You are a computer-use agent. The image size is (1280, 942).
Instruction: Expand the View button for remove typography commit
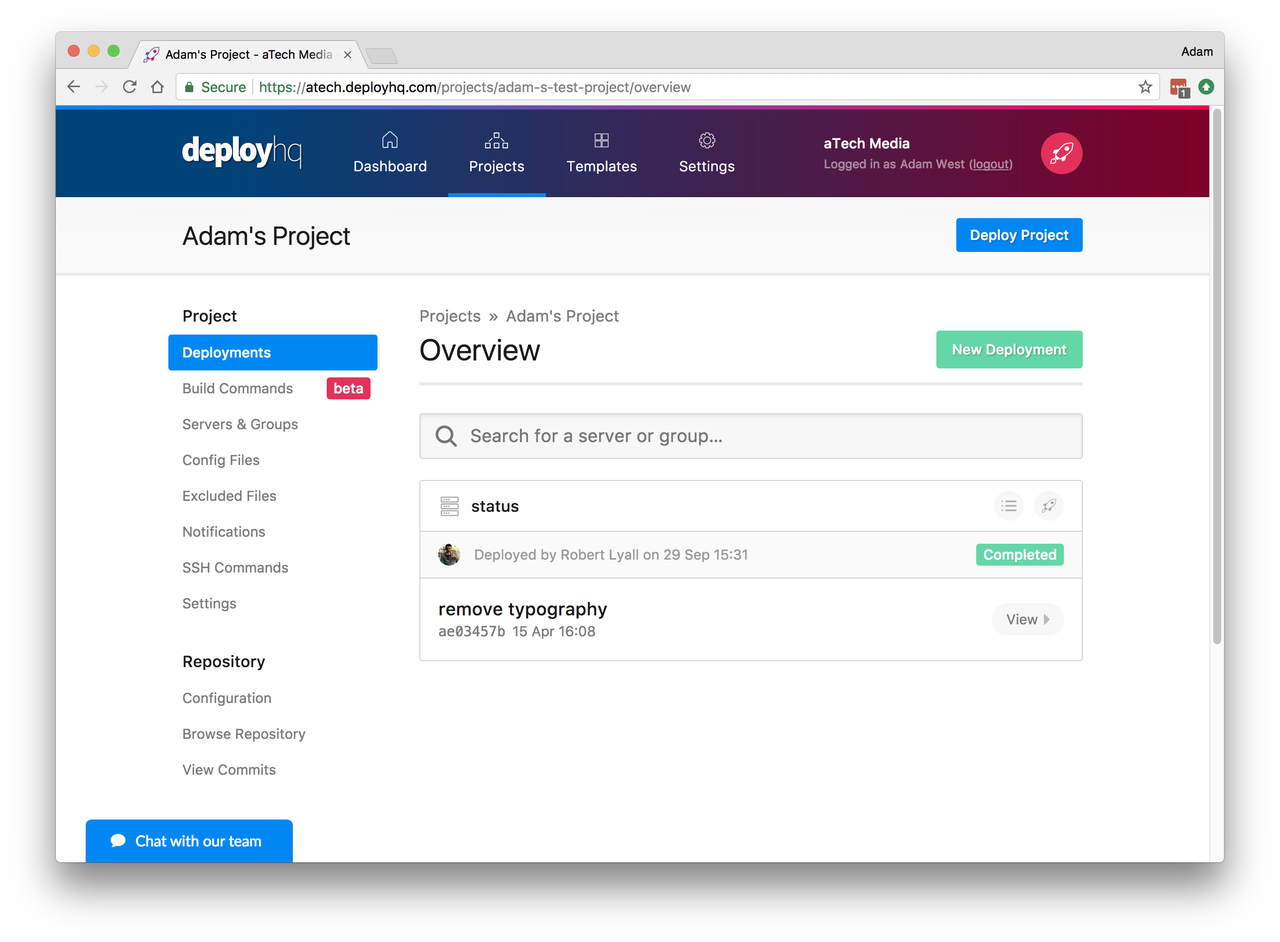tap(1027, 619)
